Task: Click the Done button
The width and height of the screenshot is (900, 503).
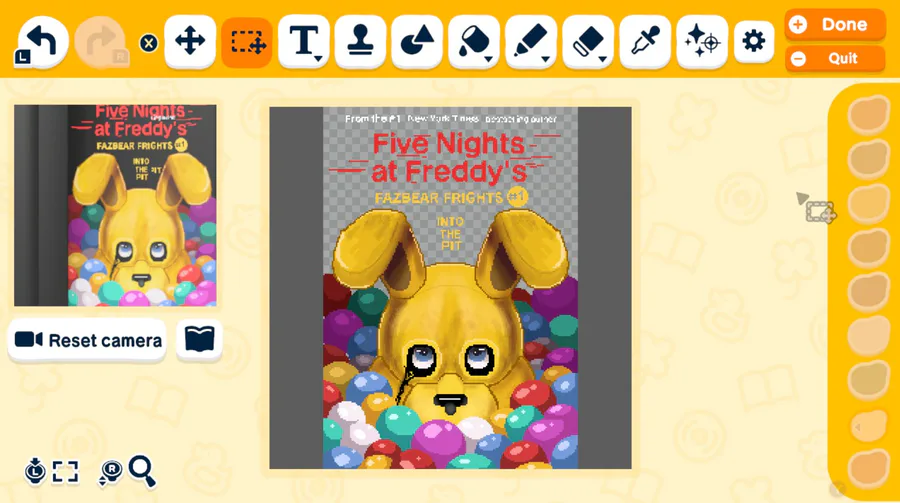Action: pyautogui.click(x=835, y=25)
